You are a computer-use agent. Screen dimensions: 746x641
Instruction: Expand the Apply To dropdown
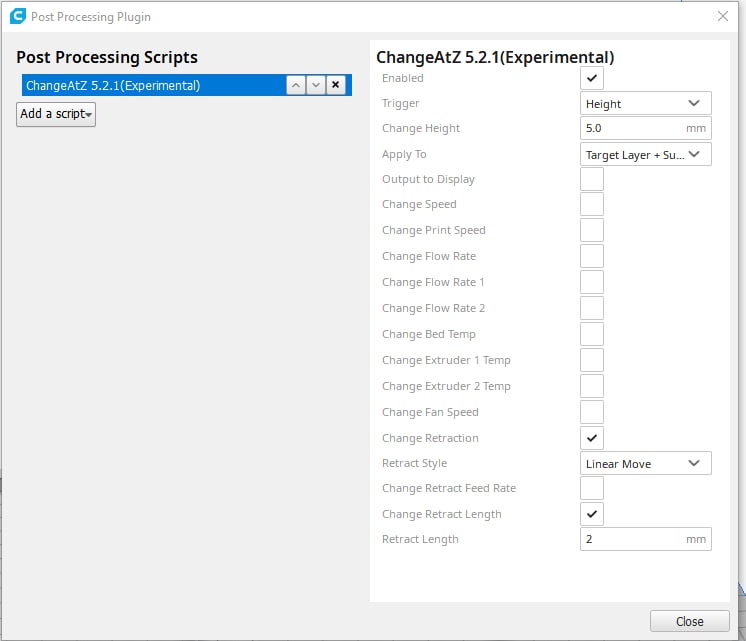pyautogui.click(x=645, y=154)
